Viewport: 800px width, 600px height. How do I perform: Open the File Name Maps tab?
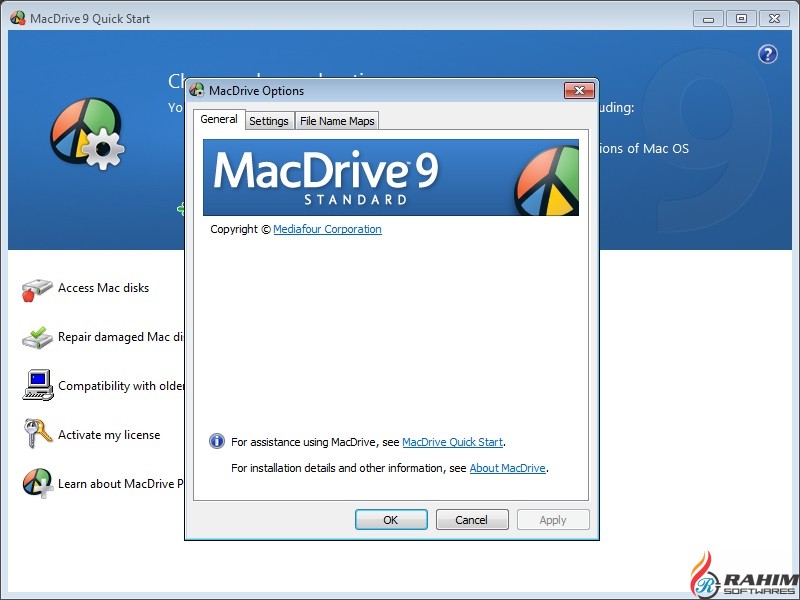(x=337, y=121)
